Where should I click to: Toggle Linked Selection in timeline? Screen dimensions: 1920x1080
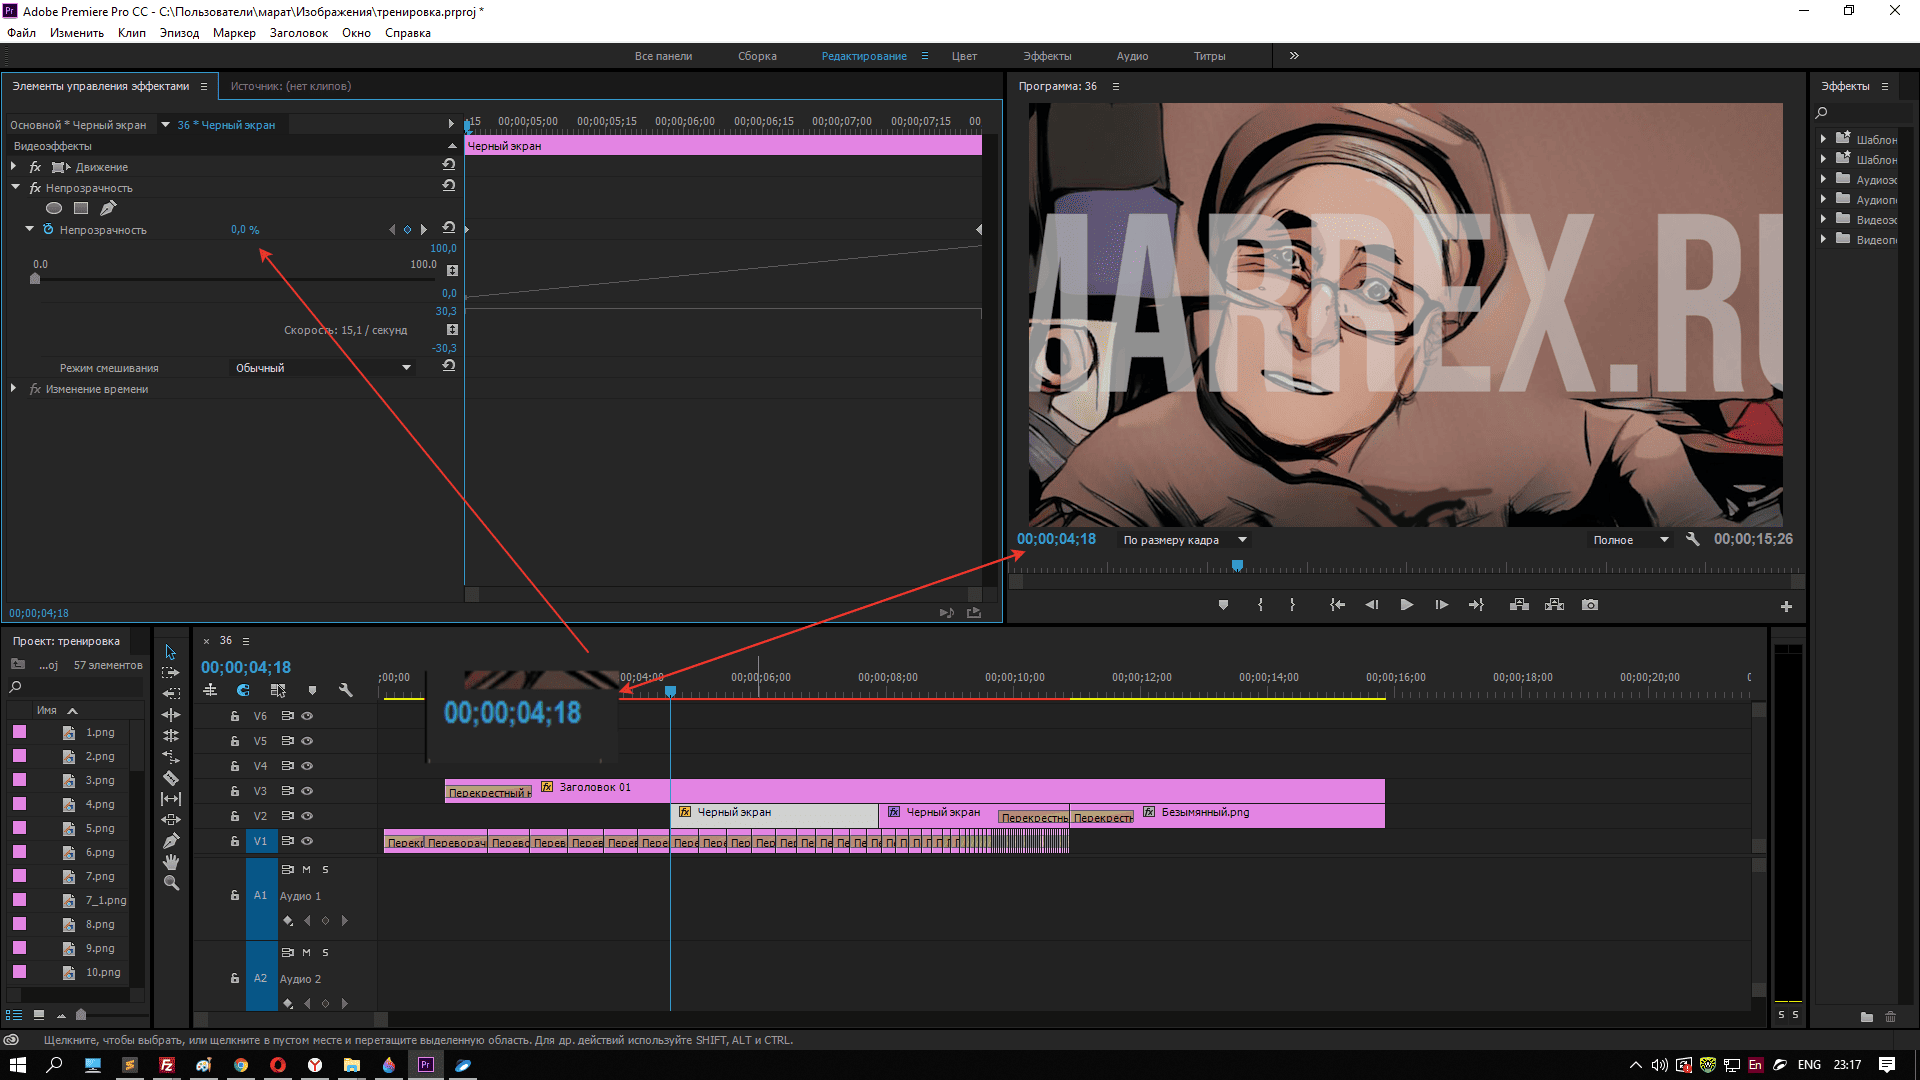click(278, 690)
